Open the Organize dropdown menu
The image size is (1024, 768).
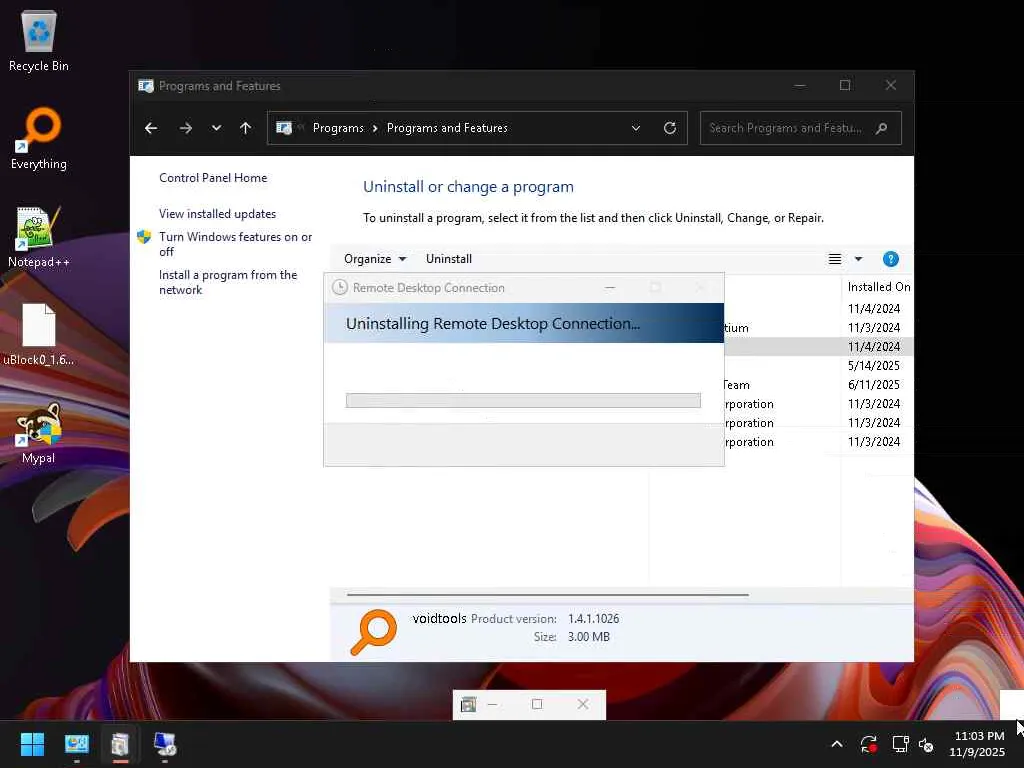point(375,259)
